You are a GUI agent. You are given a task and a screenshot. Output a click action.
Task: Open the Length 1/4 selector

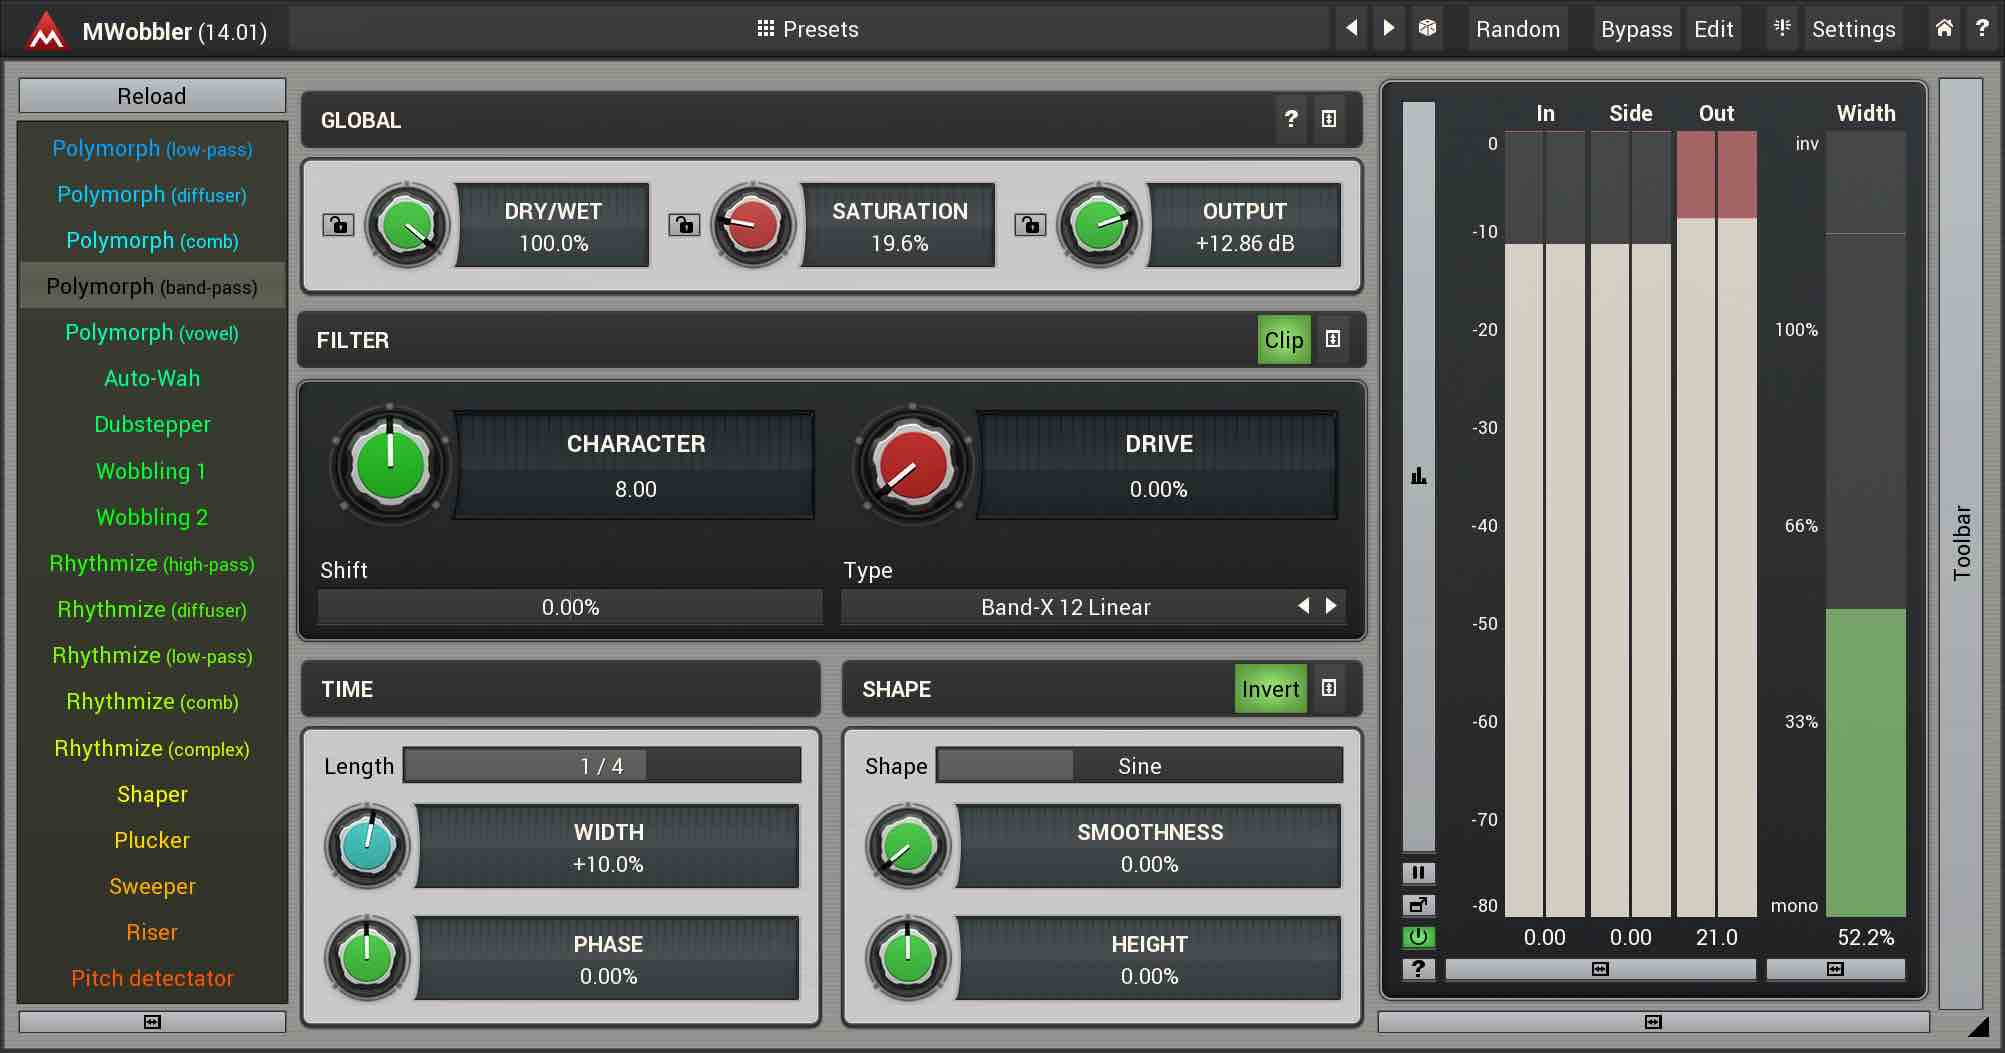601,766
